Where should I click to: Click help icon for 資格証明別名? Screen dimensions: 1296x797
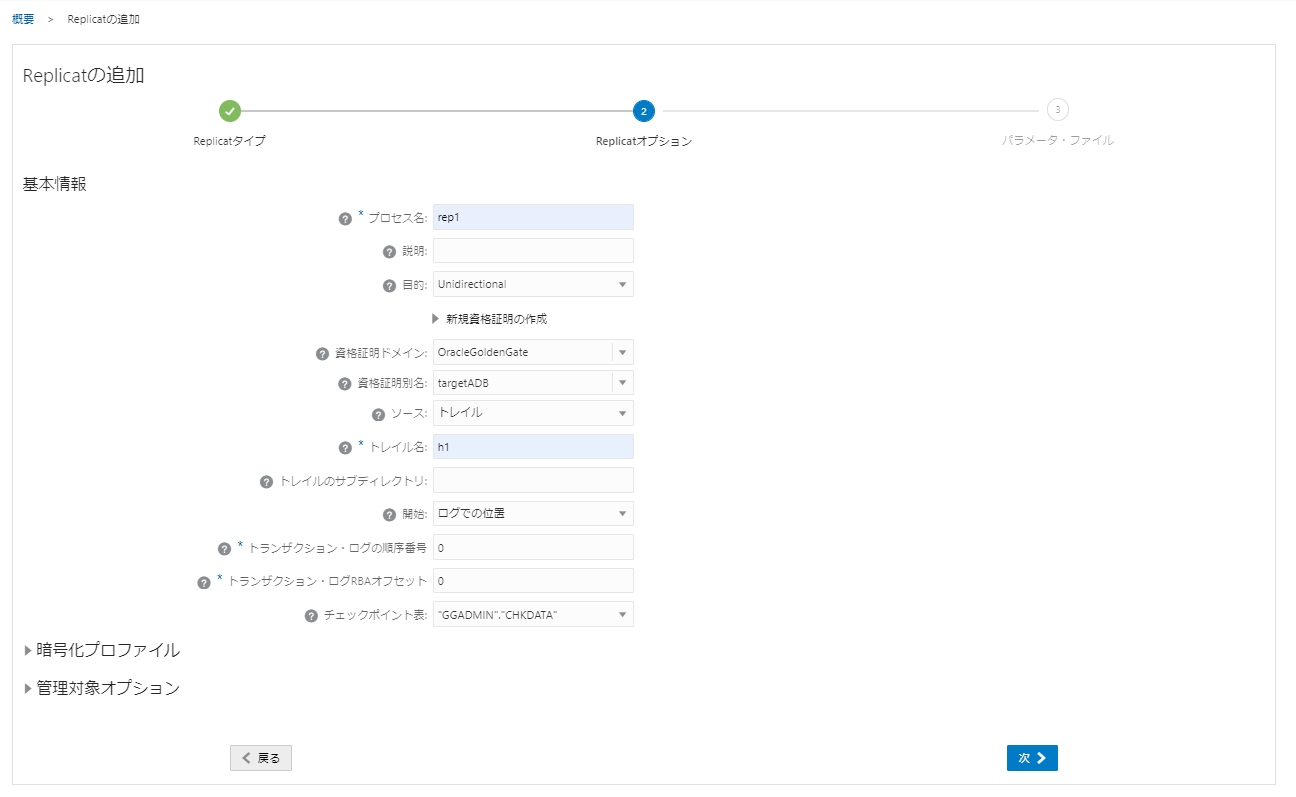point(345,384)
